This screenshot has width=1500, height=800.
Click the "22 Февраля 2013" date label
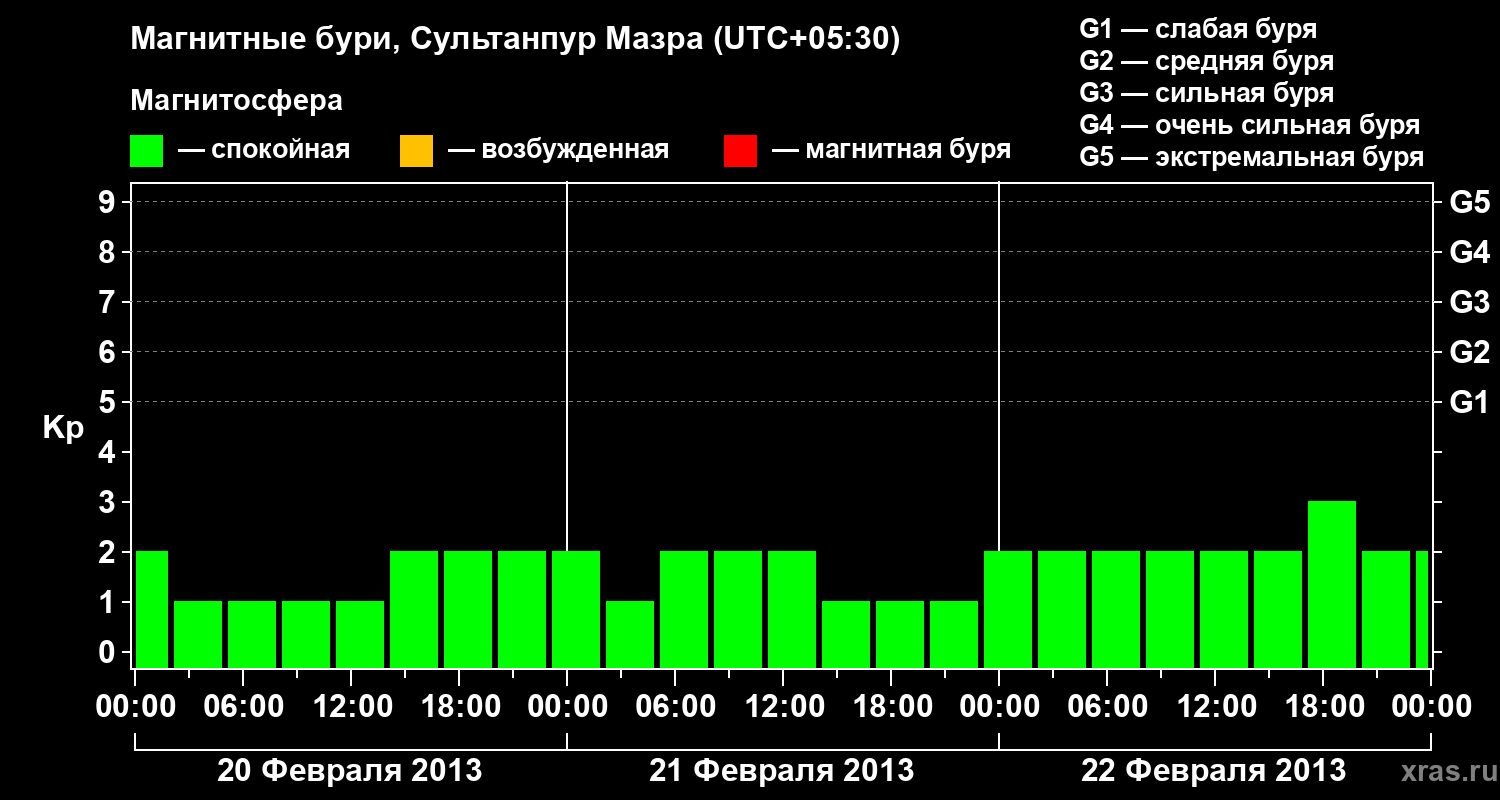[1214, 771]
